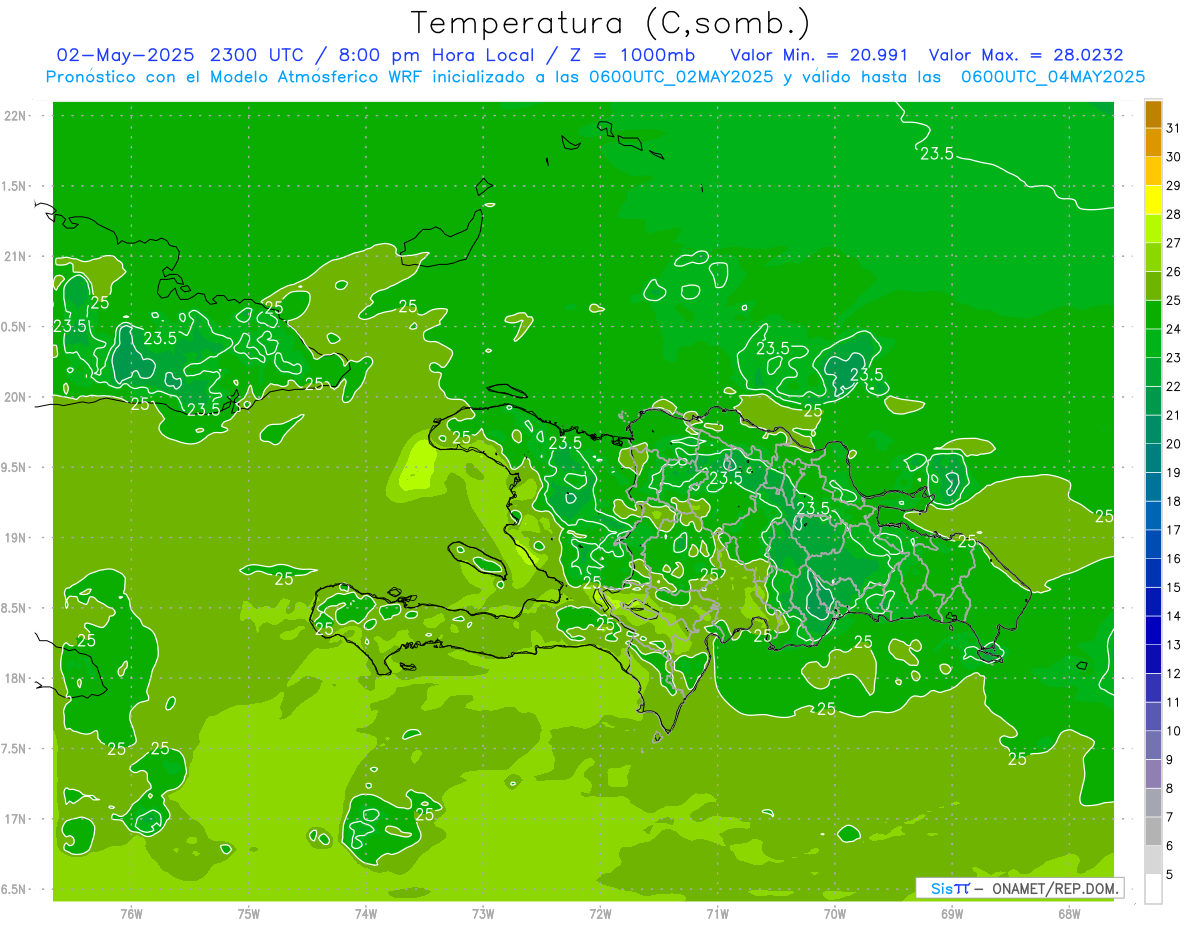The height and width of the screenshot is (927, 1200).
Task: Click the orange swatch between 30 and 31
Action: (x=1153, y=142)
